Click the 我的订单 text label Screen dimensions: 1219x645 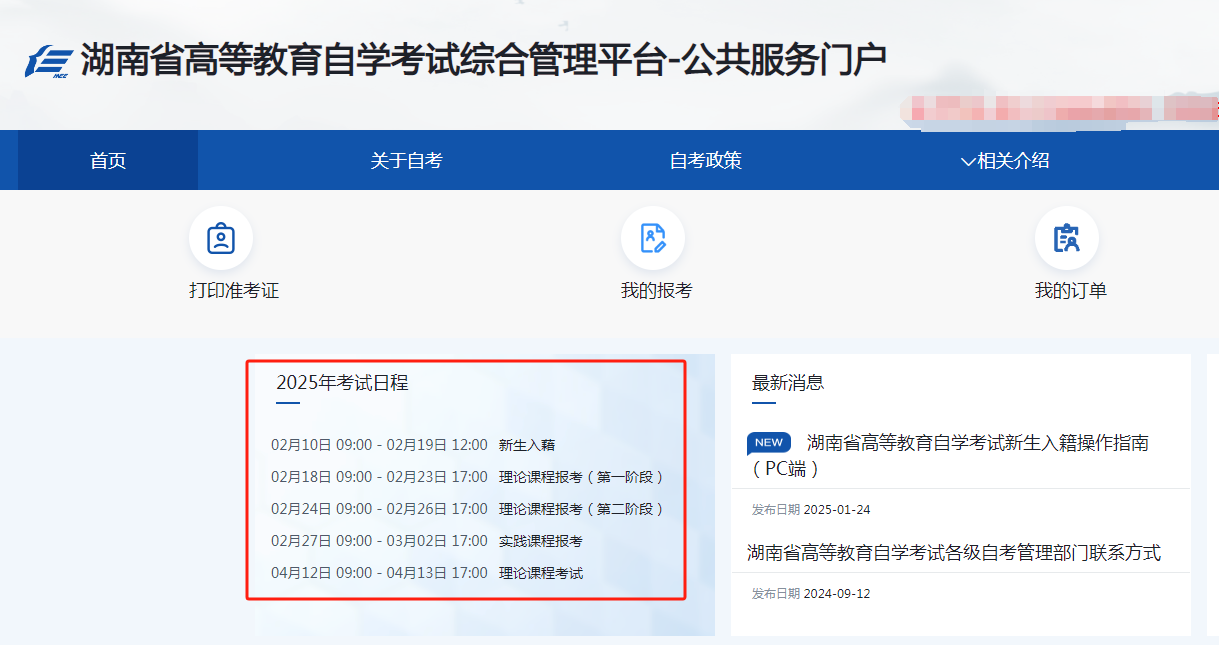point(1070,291)
